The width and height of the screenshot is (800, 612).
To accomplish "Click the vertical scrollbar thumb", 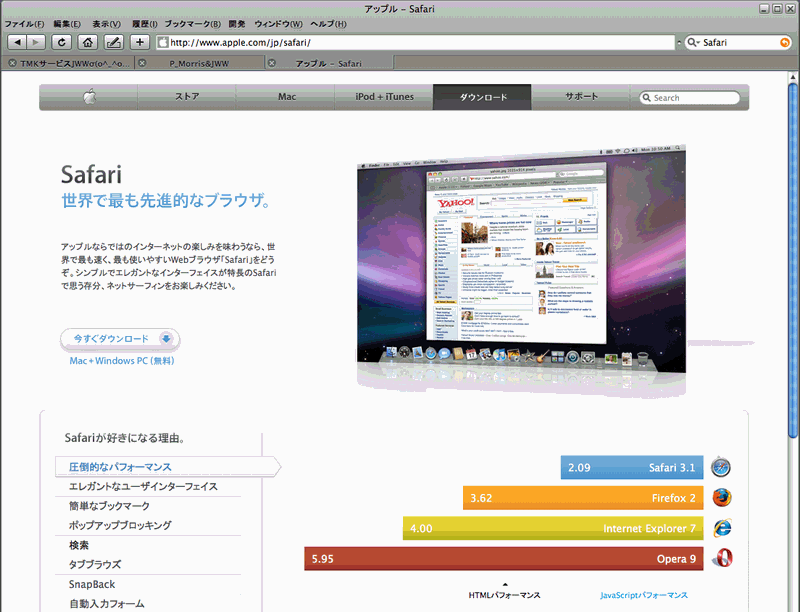I will pos(793,260).
